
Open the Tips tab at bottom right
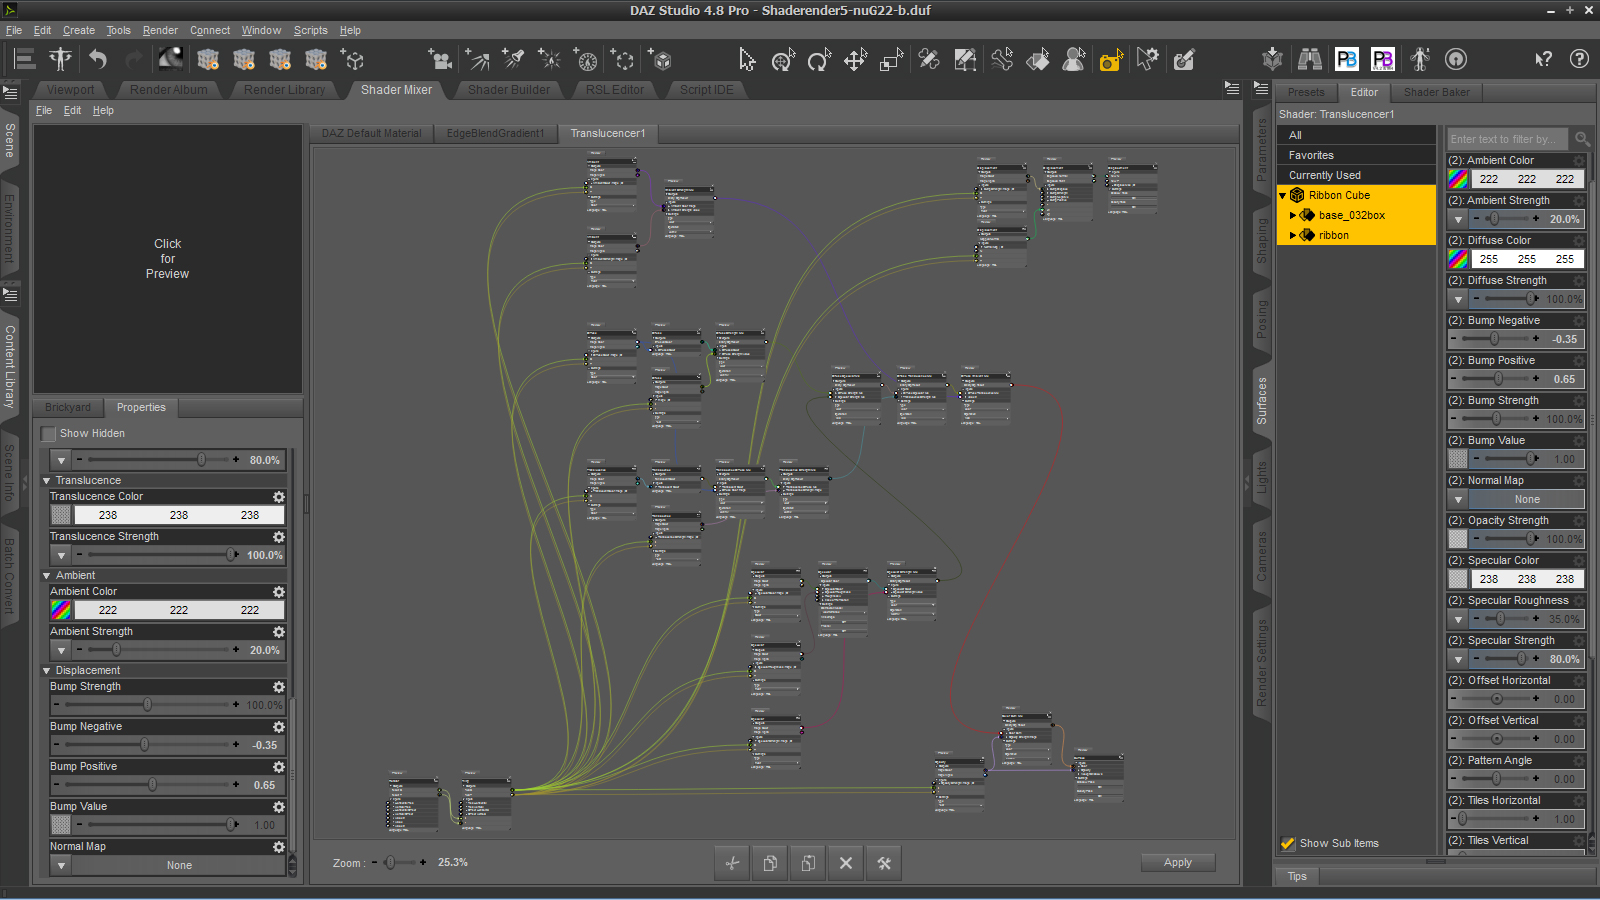pos(1297,876)
